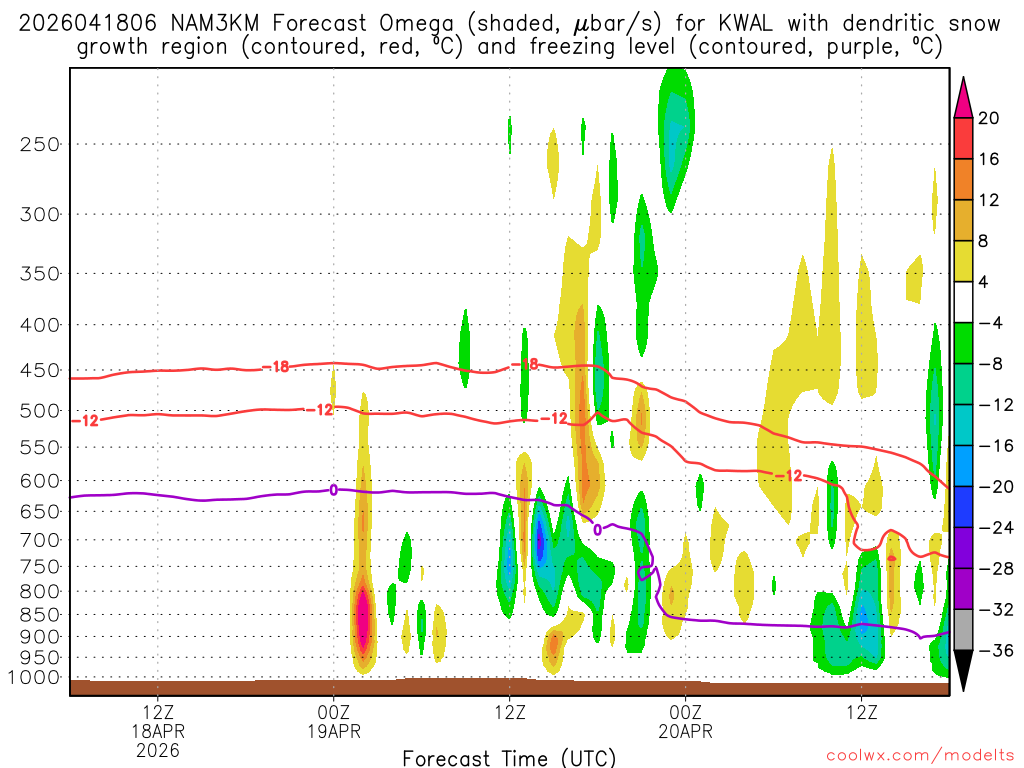The image size is (1024, 768).
Task: Select the gray colorbar segment between -36 and -32
Action: pos(964,630)
